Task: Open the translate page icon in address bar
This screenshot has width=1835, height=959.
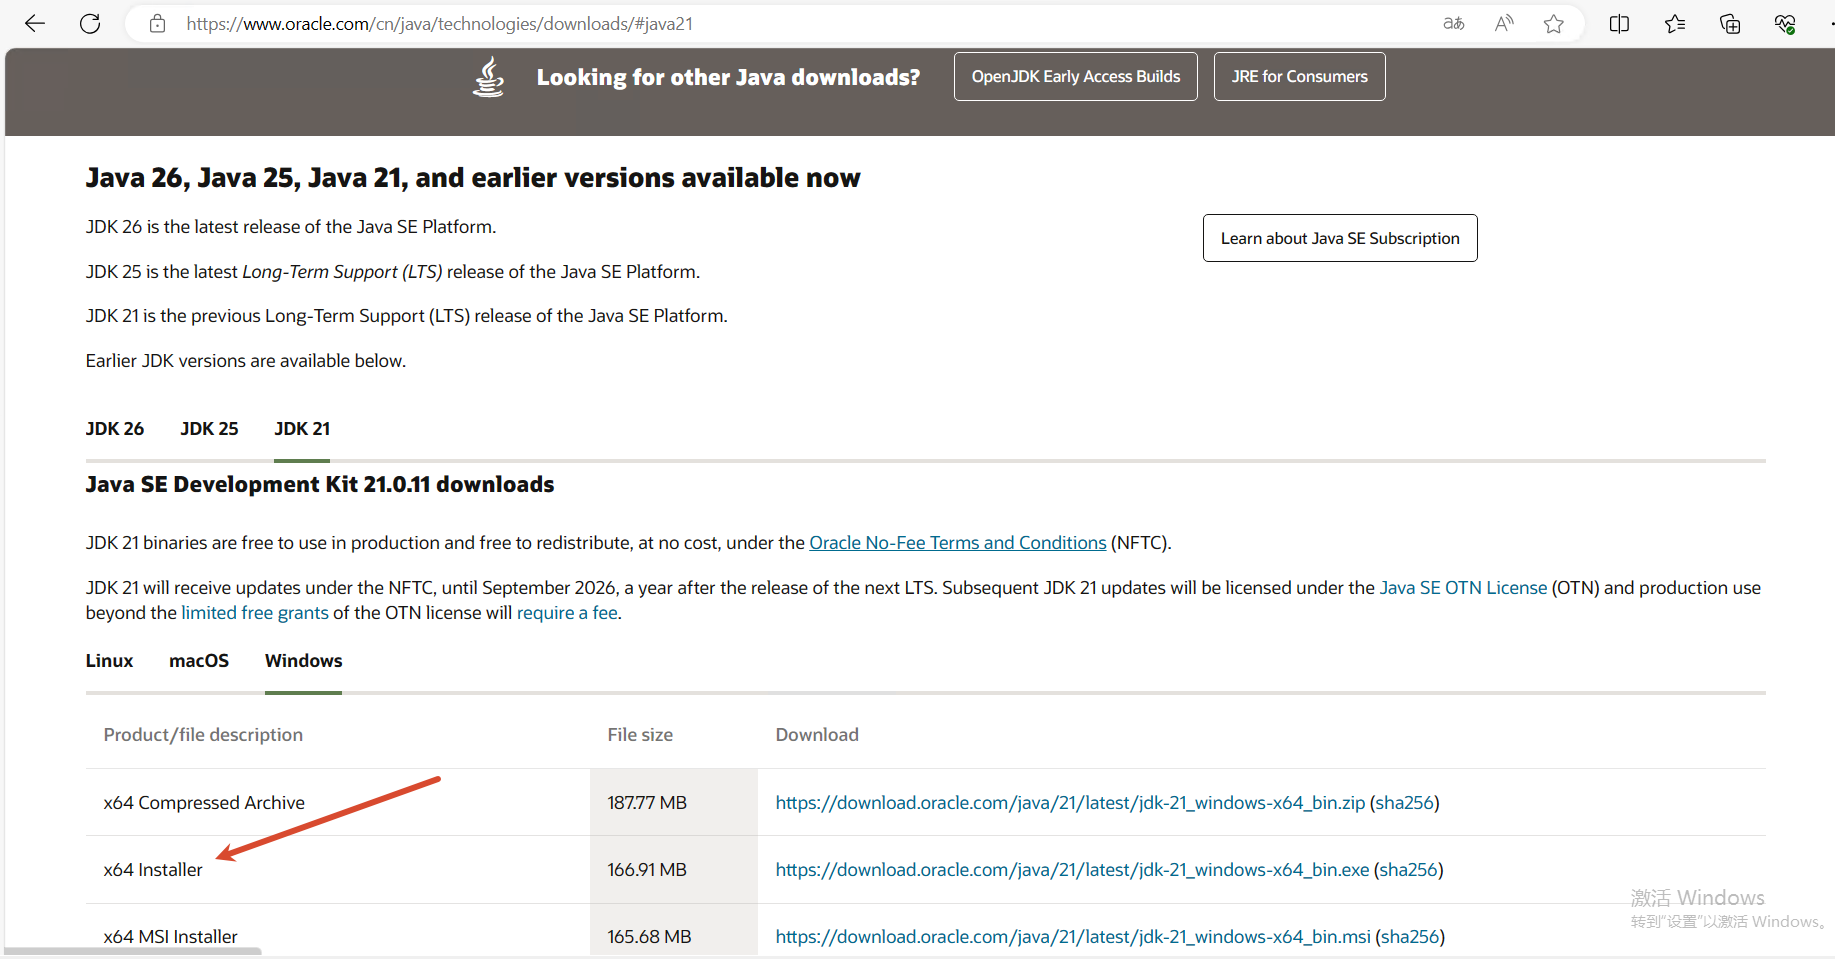Action: click(1454, 24)
